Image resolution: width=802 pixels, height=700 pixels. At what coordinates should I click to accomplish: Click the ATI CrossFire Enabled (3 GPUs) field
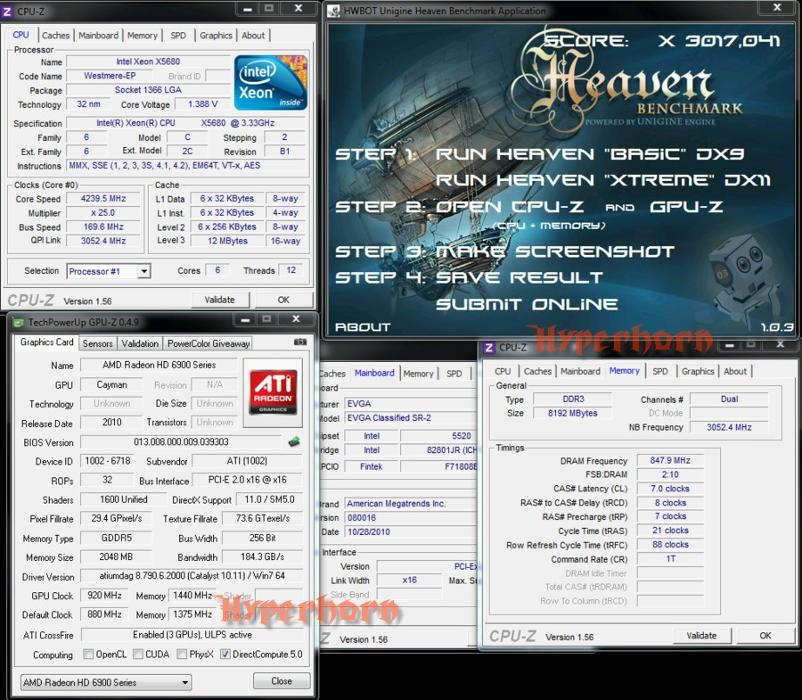(x=192, y=635)
